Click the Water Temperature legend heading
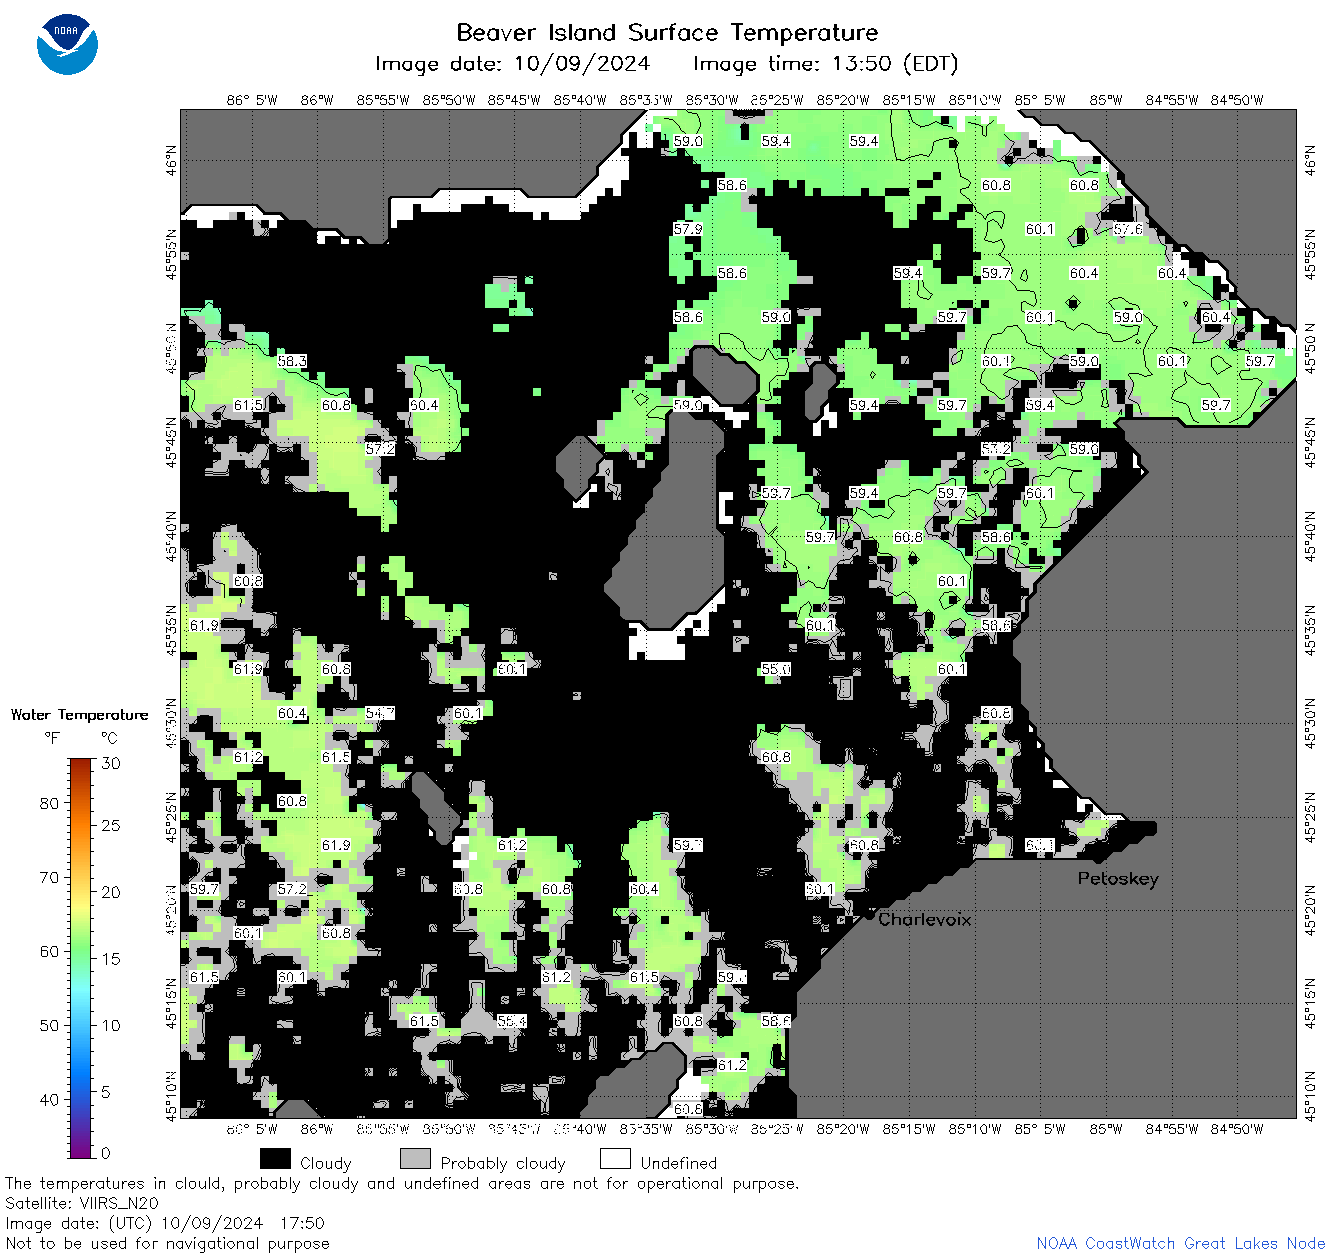This screenshot has width=1336, height=1259. point(80,714)
